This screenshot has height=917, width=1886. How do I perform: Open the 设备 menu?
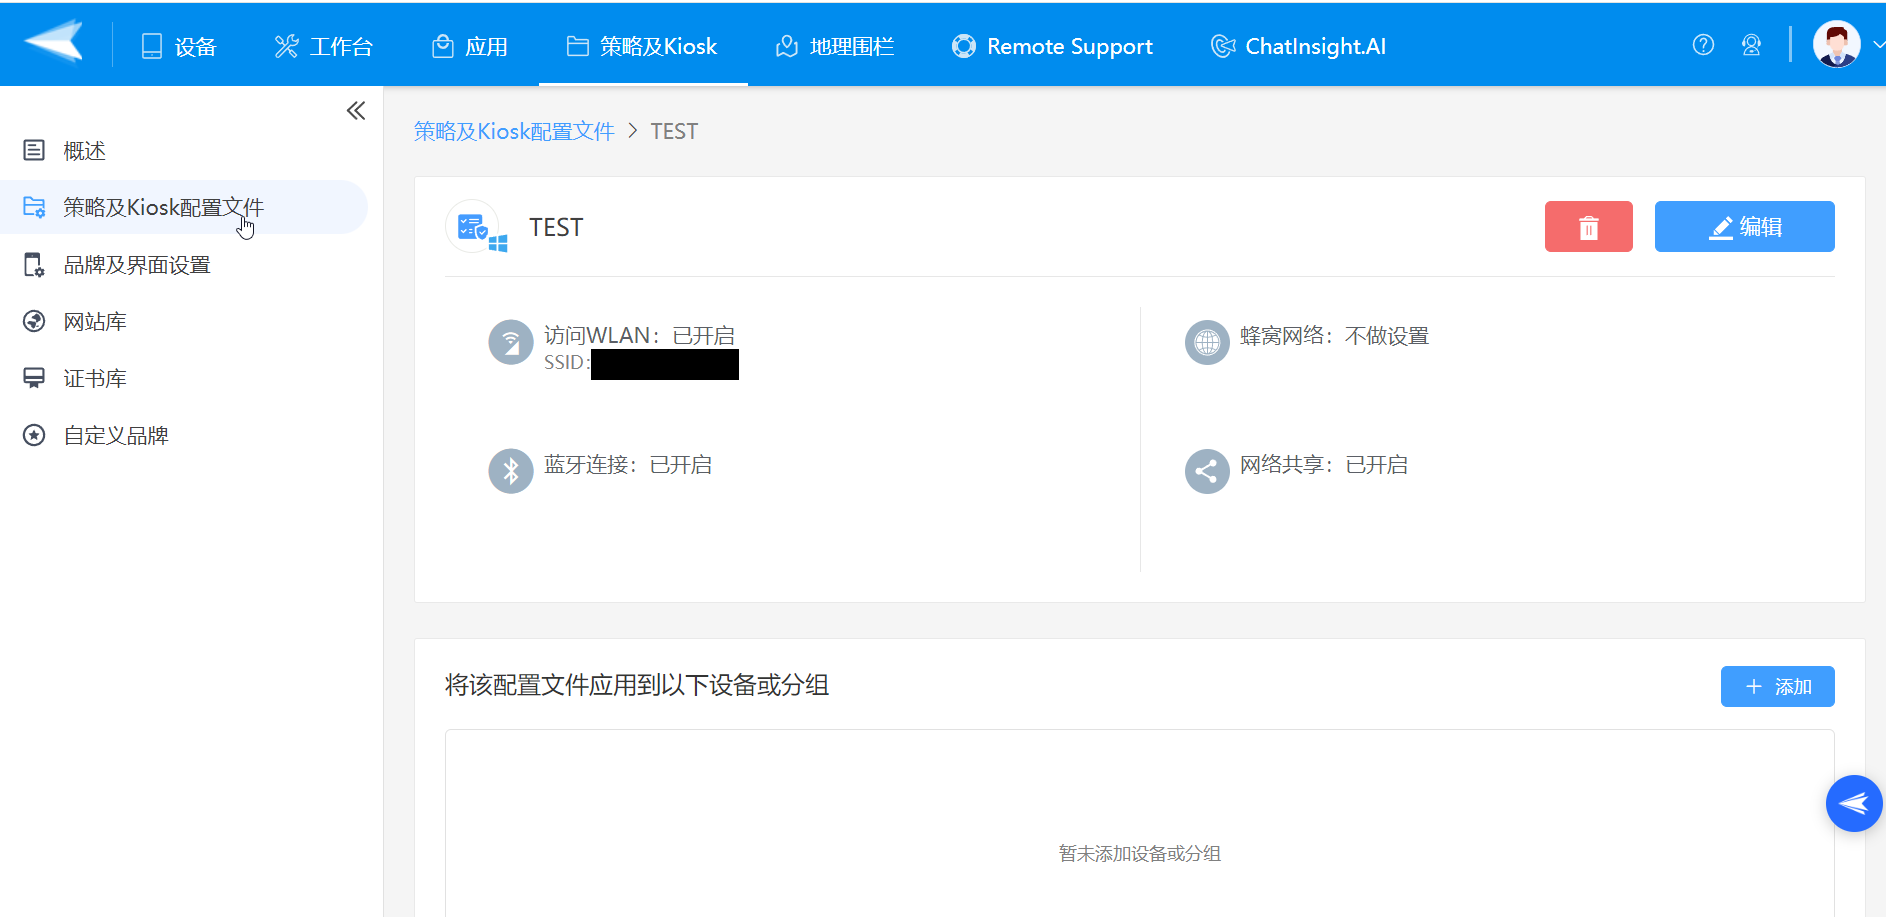(179, 46)
